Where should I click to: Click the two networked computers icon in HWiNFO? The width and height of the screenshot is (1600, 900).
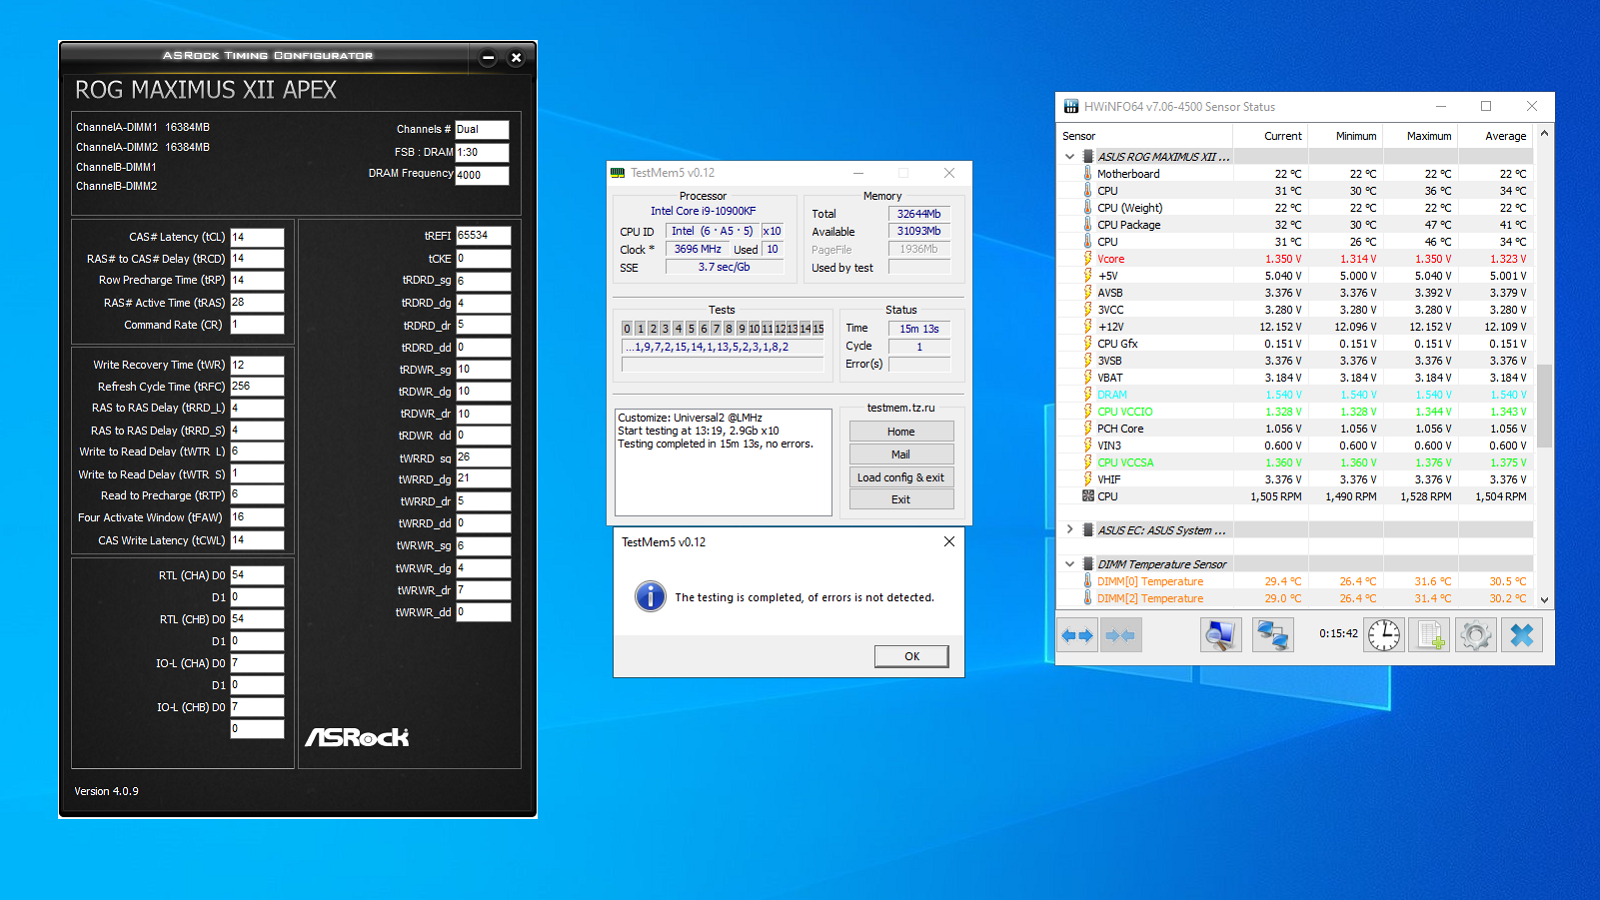tap(1272, 635)
